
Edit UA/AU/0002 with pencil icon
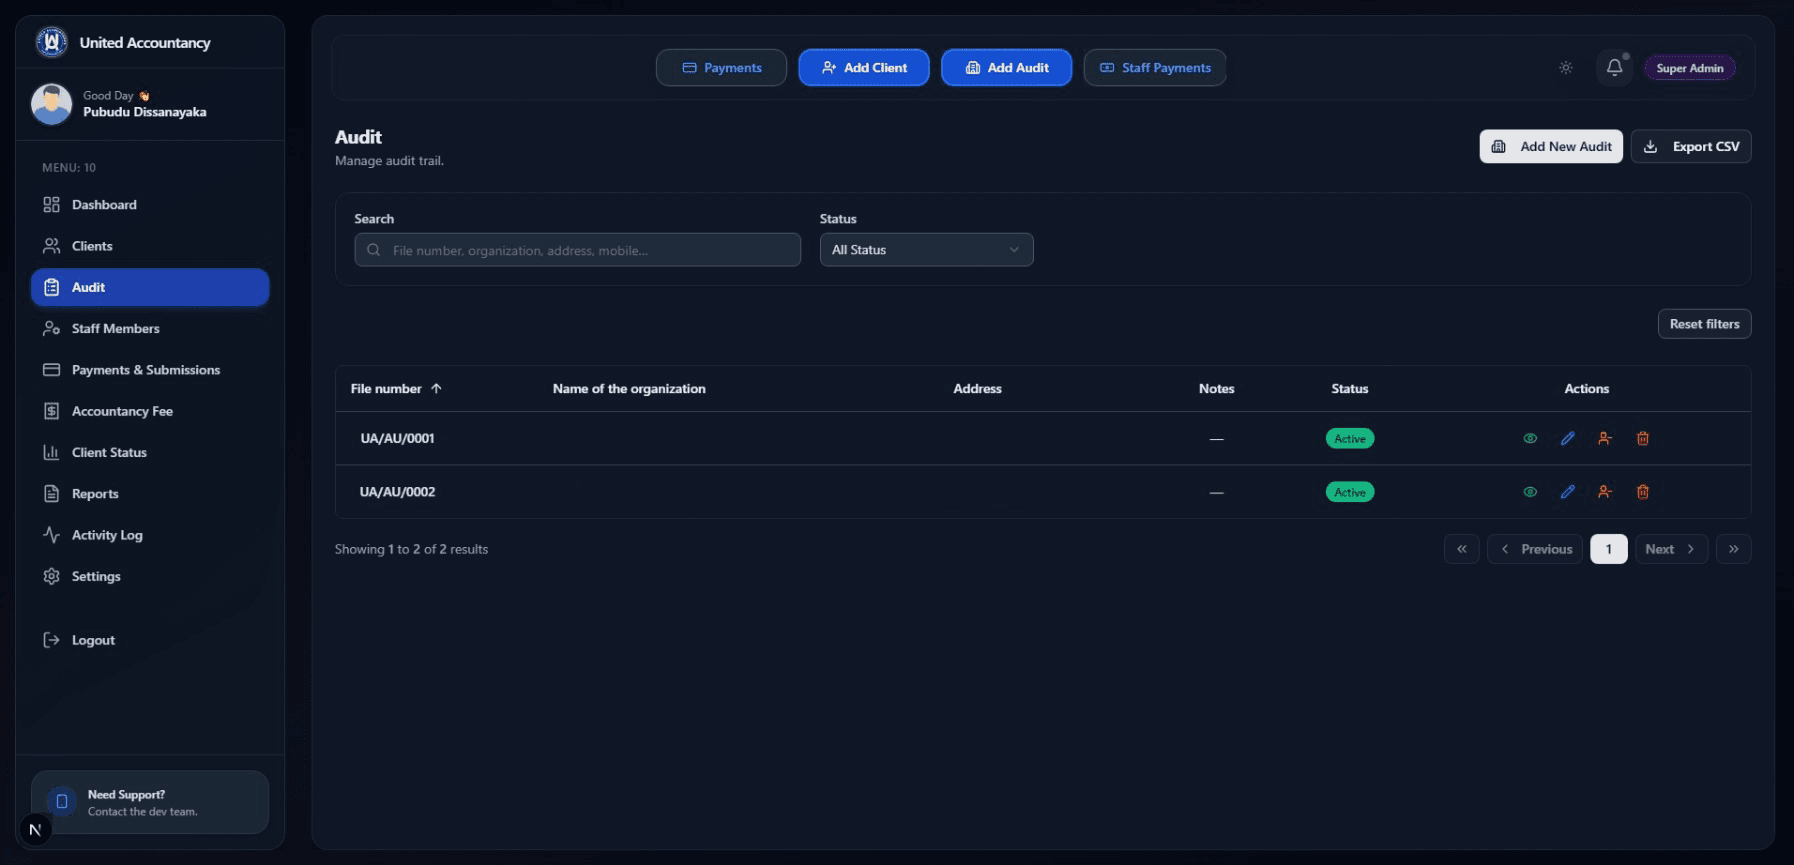(x=1567, y=492)
